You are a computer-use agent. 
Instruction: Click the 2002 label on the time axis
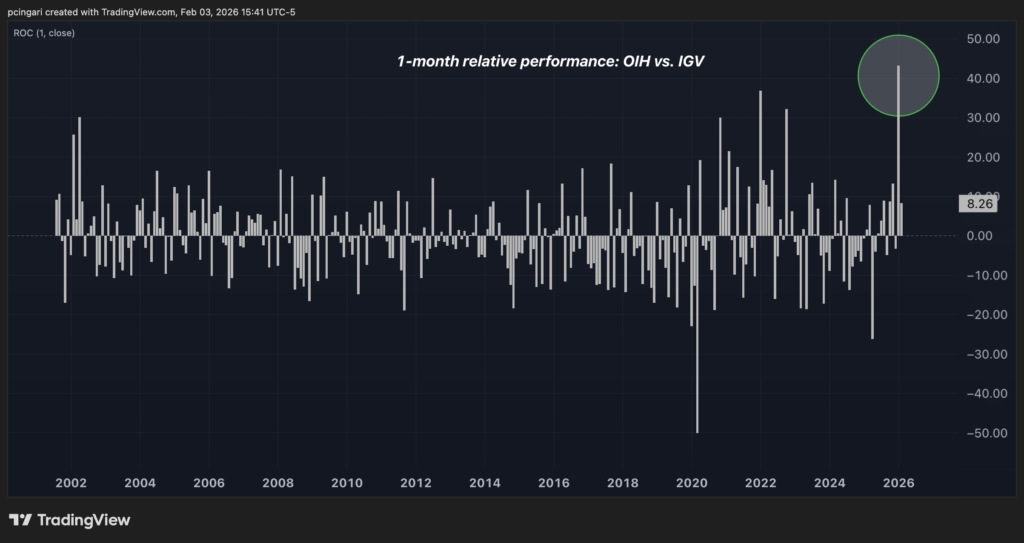click(70, 483)
